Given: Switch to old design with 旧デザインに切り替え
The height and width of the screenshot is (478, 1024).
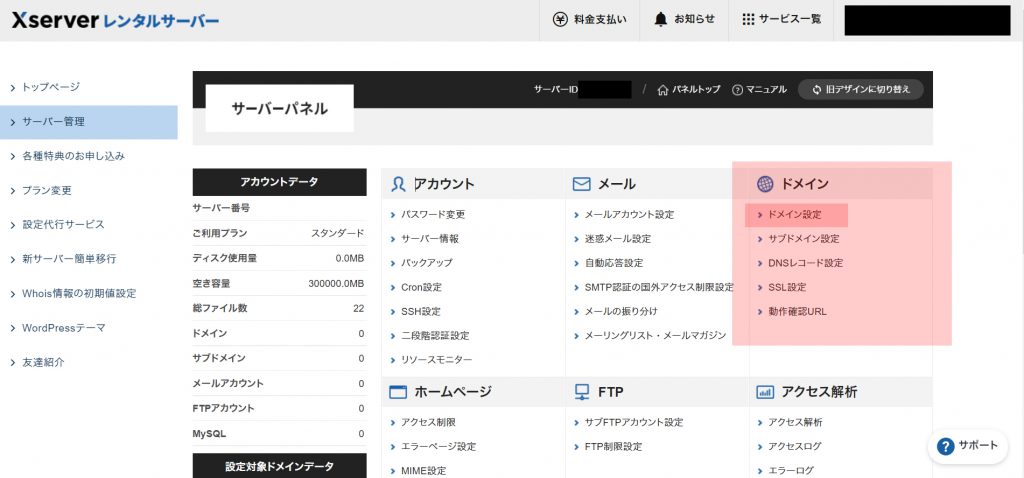Looking at the screenshot, I should click(860, 90).
